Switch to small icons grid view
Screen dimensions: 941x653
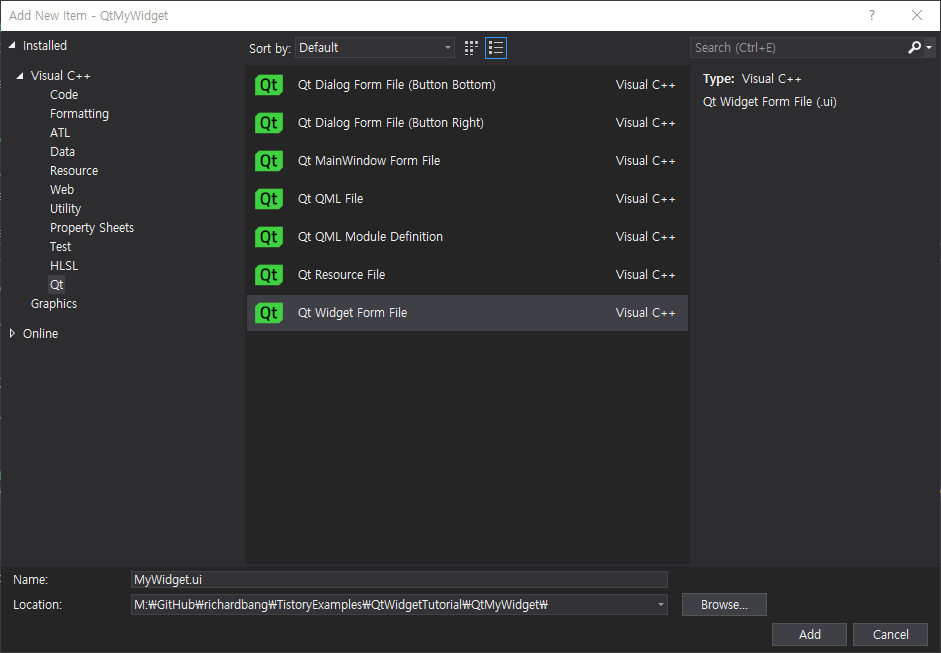[x=471, y=48]
